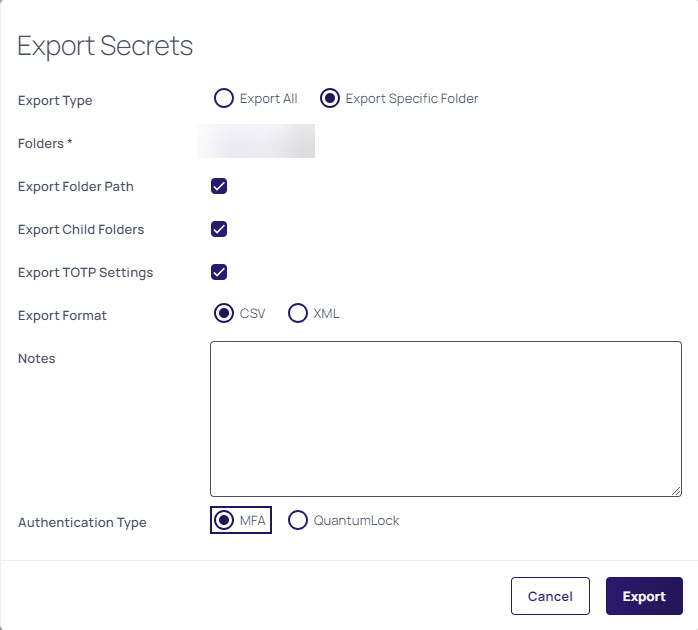Click the Authentication Type label

[x=82, y=522]
